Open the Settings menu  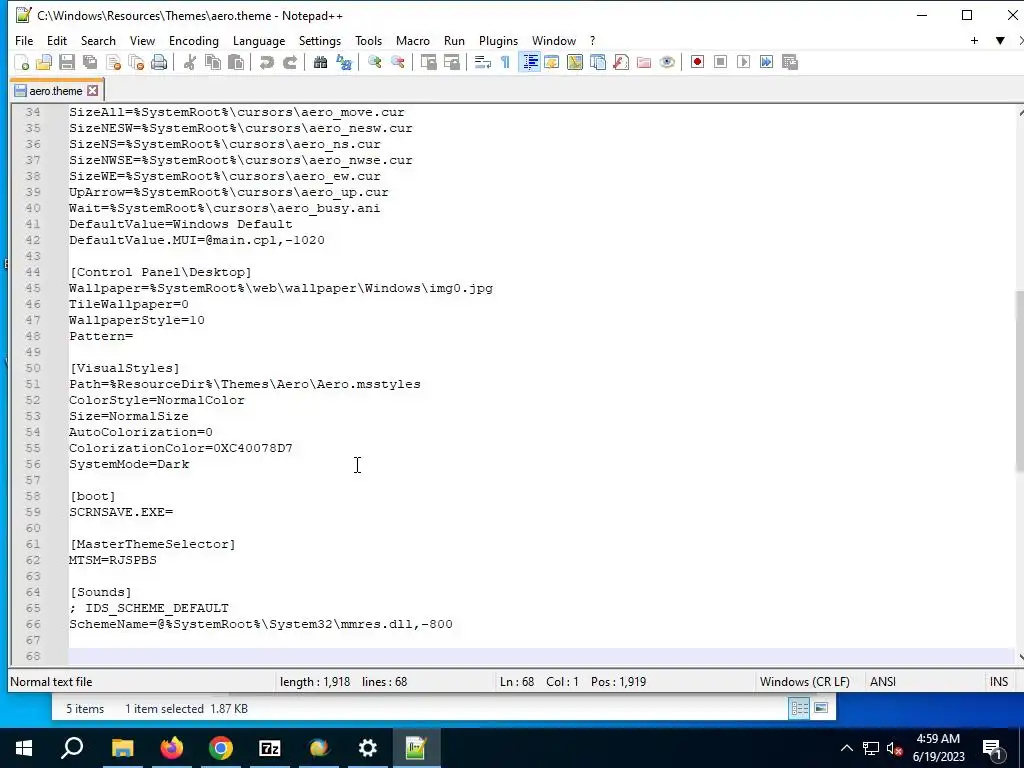pos(320,40)
